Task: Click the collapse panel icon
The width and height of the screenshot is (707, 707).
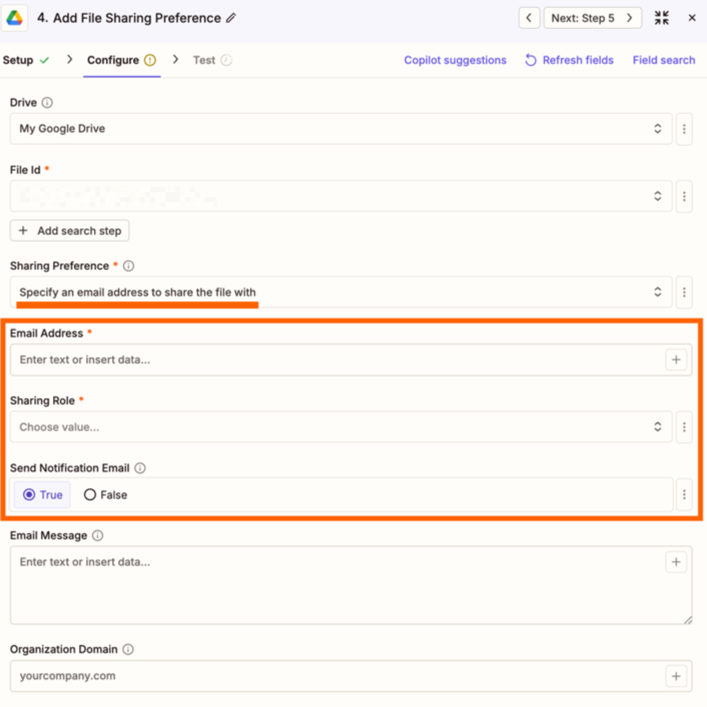Action: coord(662,18)
